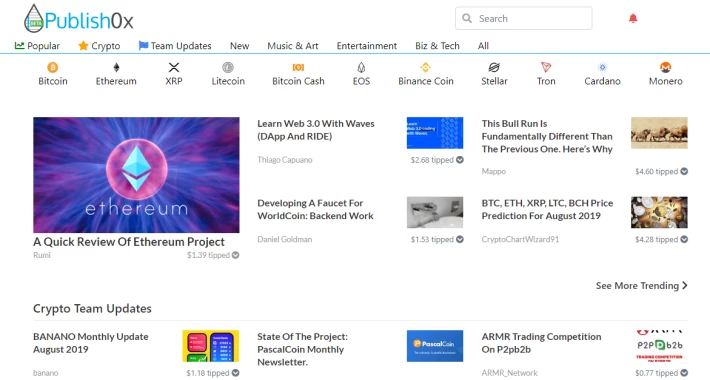Open the Crypto tab label

click(106, 46)
